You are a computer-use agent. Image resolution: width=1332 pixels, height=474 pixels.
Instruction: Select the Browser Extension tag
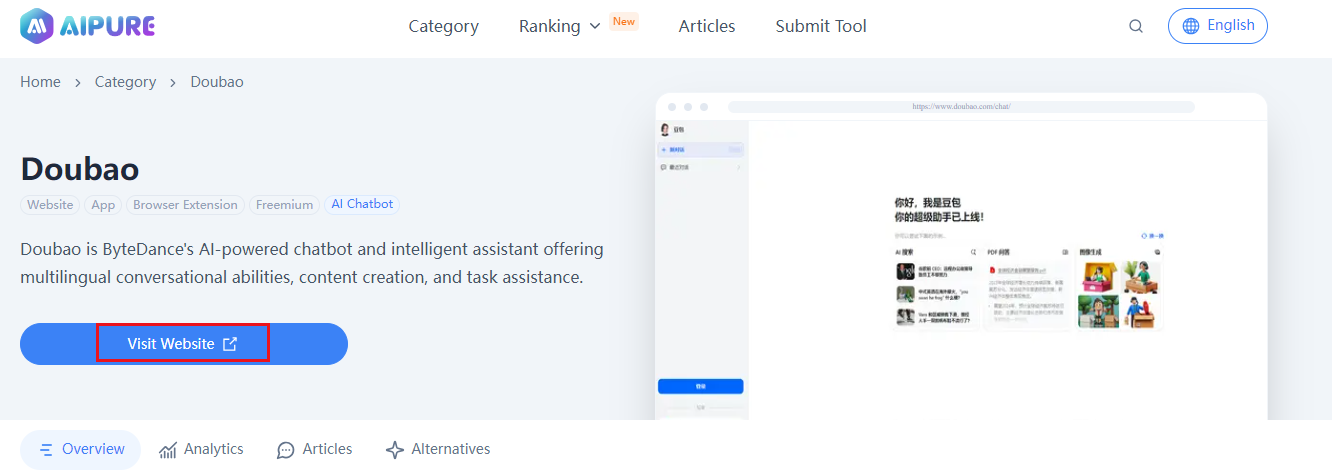click(185, 205)
